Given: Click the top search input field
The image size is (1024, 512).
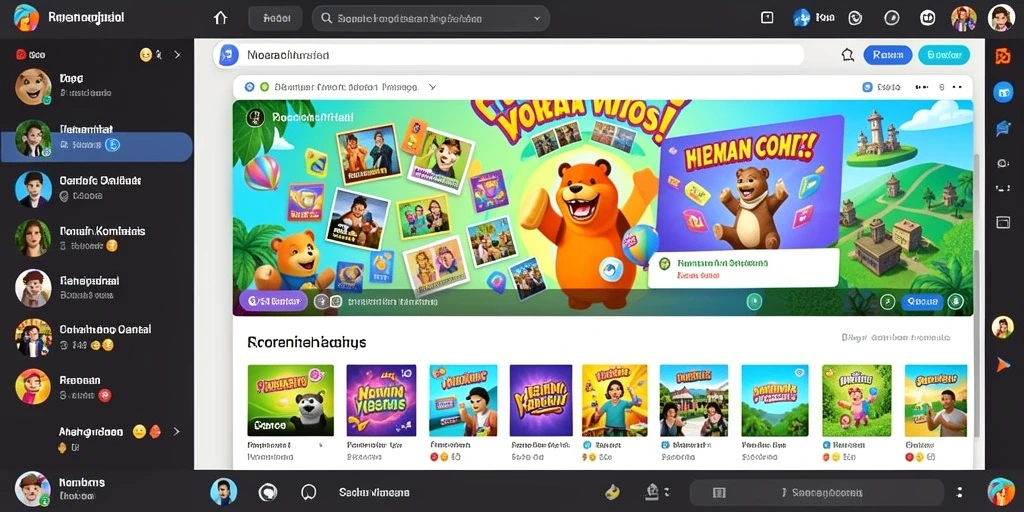Looking at the screenshot, I should [431, 18].
